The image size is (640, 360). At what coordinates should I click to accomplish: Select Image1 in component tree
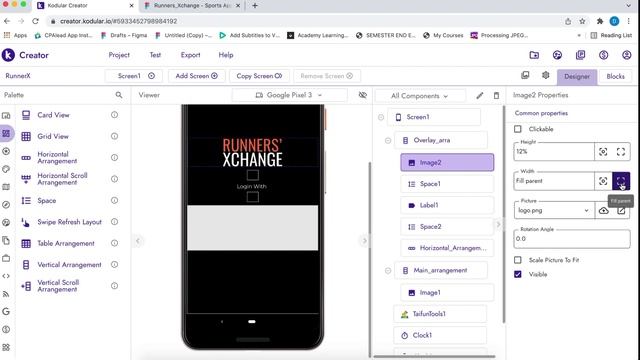[x=447, y=293]
